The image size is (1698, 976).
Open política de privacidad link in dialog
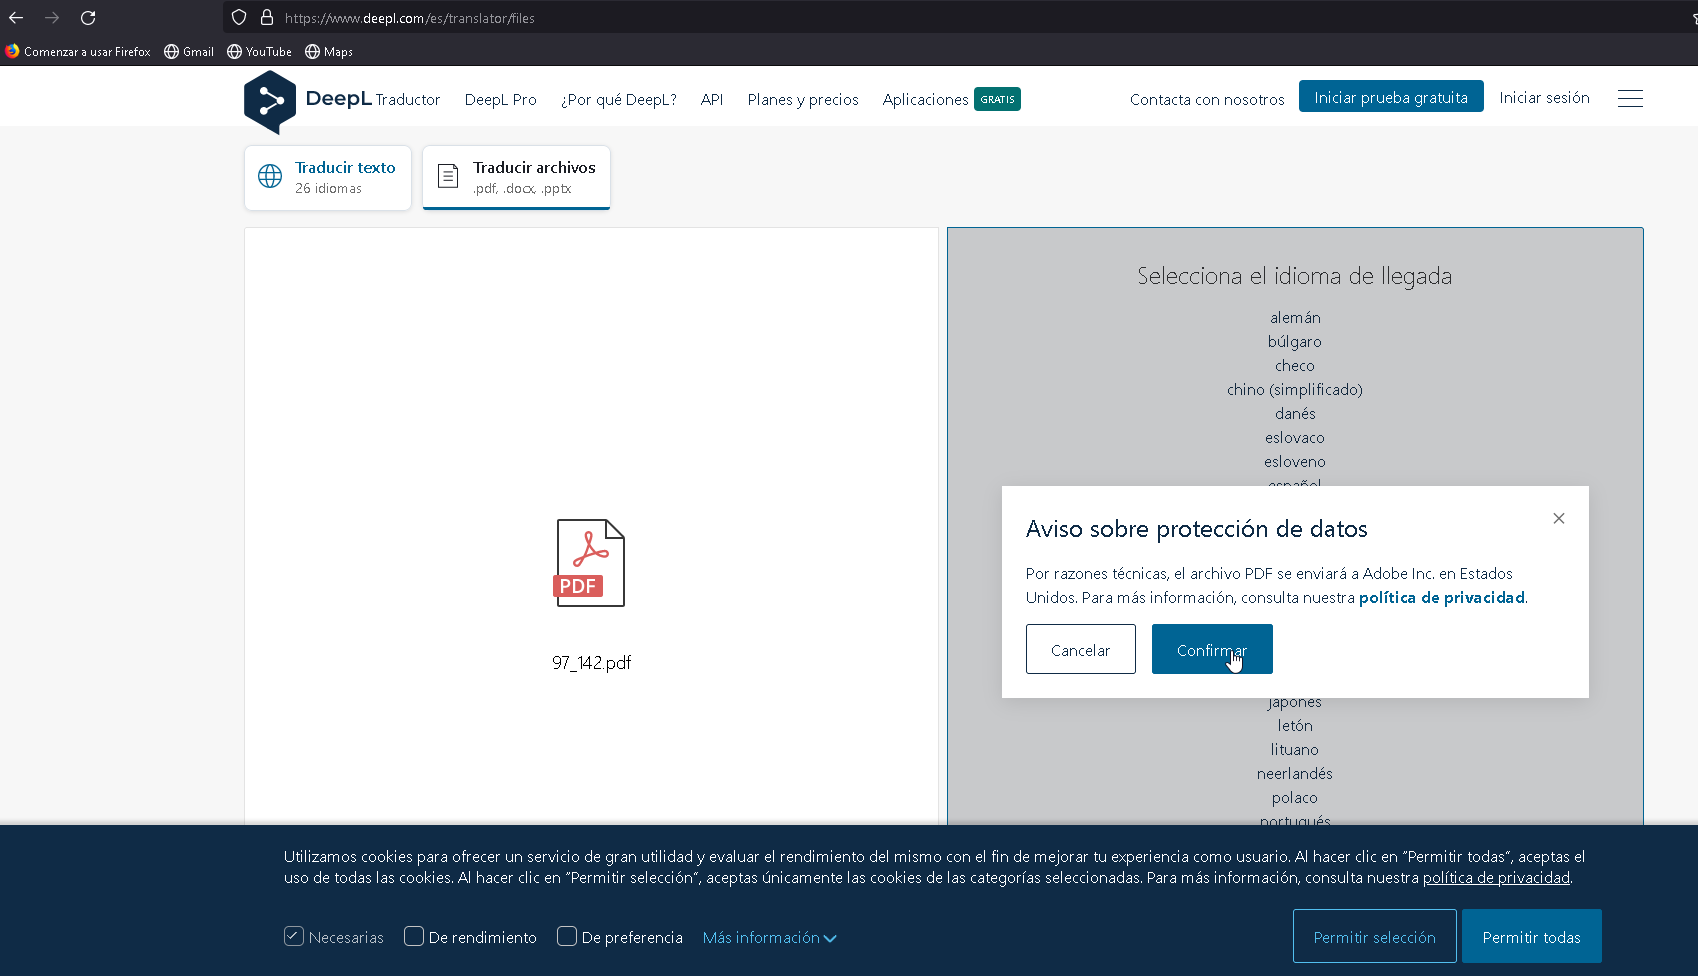(x=1441, y=598)
